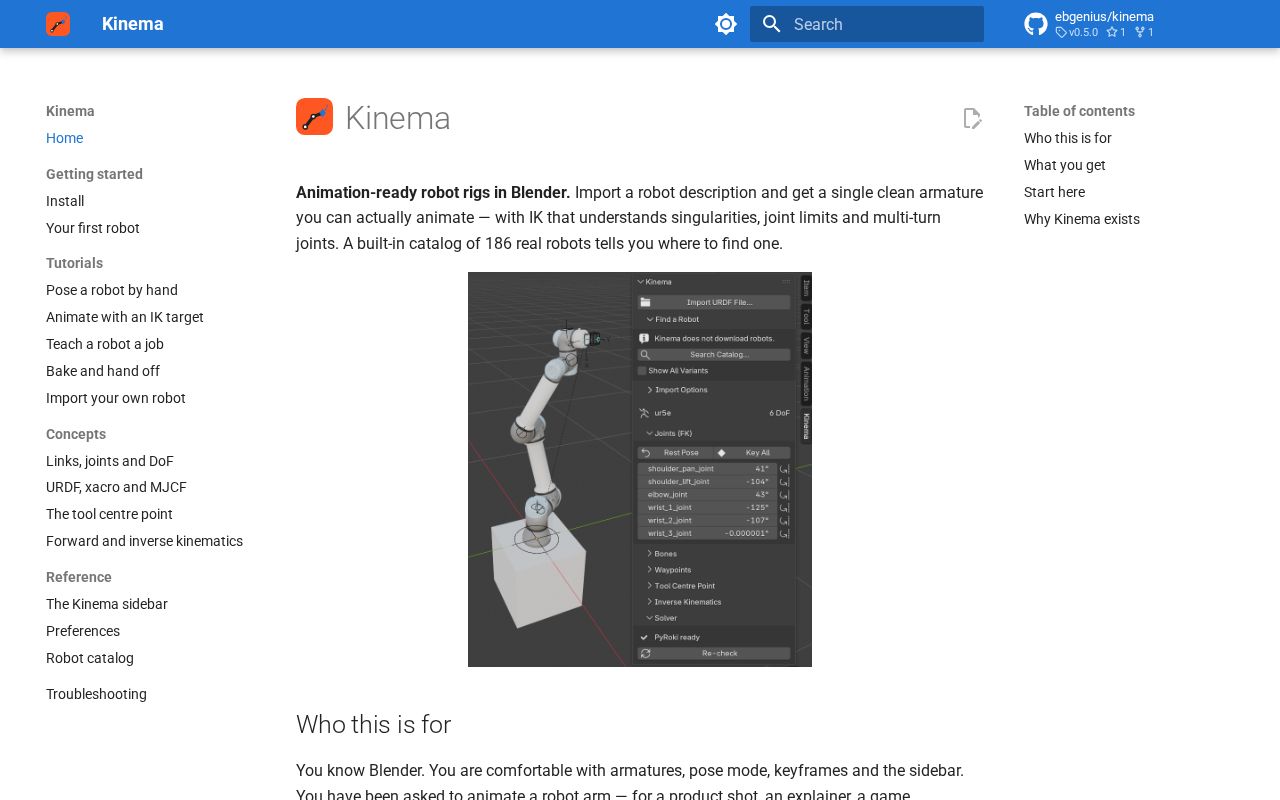
Task: Click the Kinema site title text
Action: (x=133, y=24)
